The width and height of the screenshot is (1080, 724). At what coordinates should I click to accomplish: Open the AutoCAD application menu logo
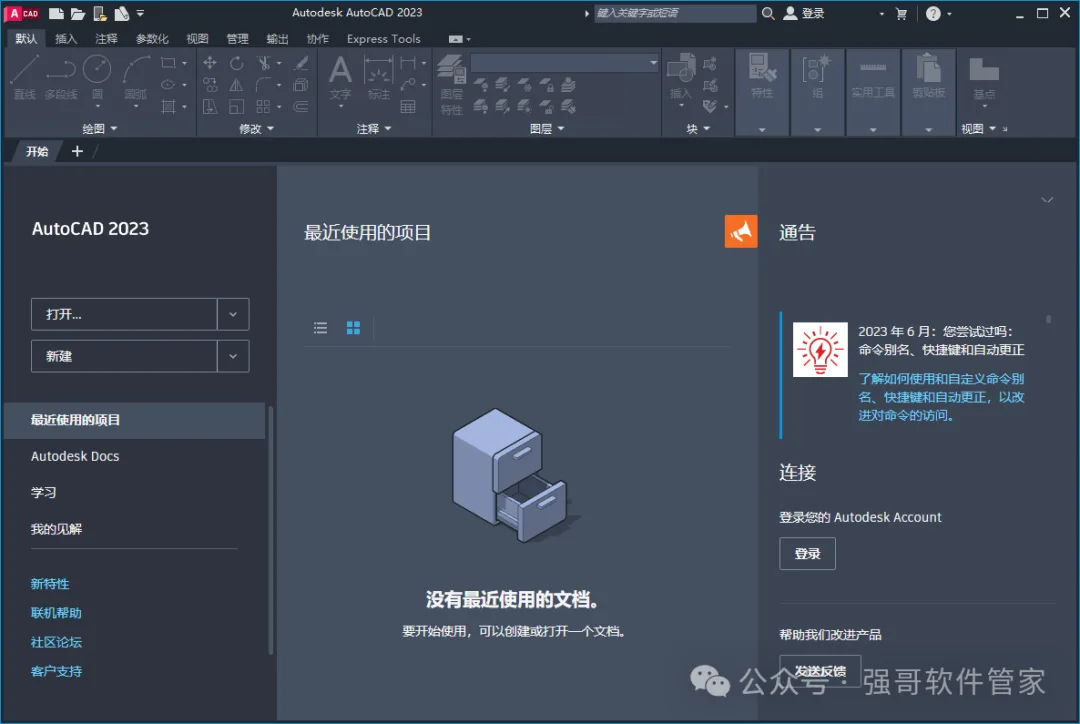click(22, 13)
